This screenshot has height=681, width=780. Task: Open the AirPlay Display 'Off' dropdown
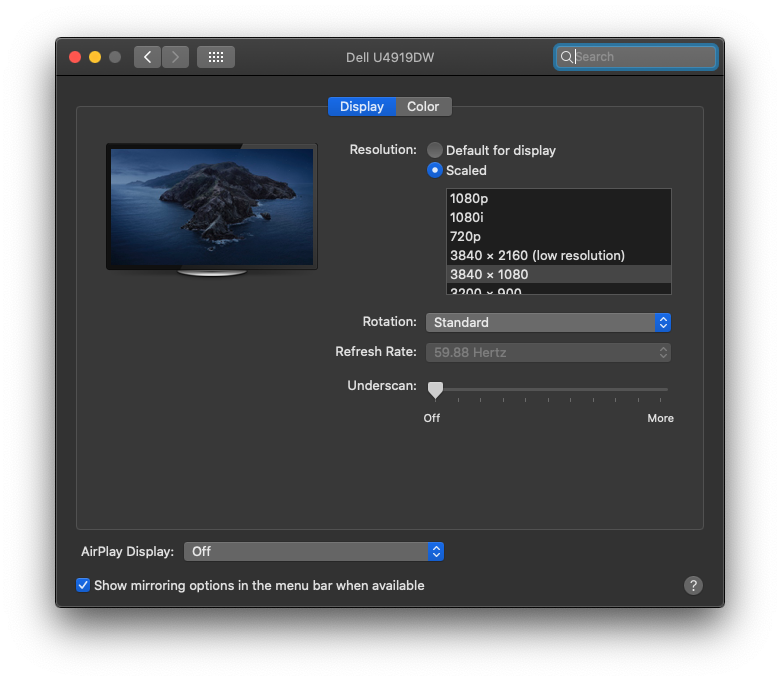pos(313,552)
